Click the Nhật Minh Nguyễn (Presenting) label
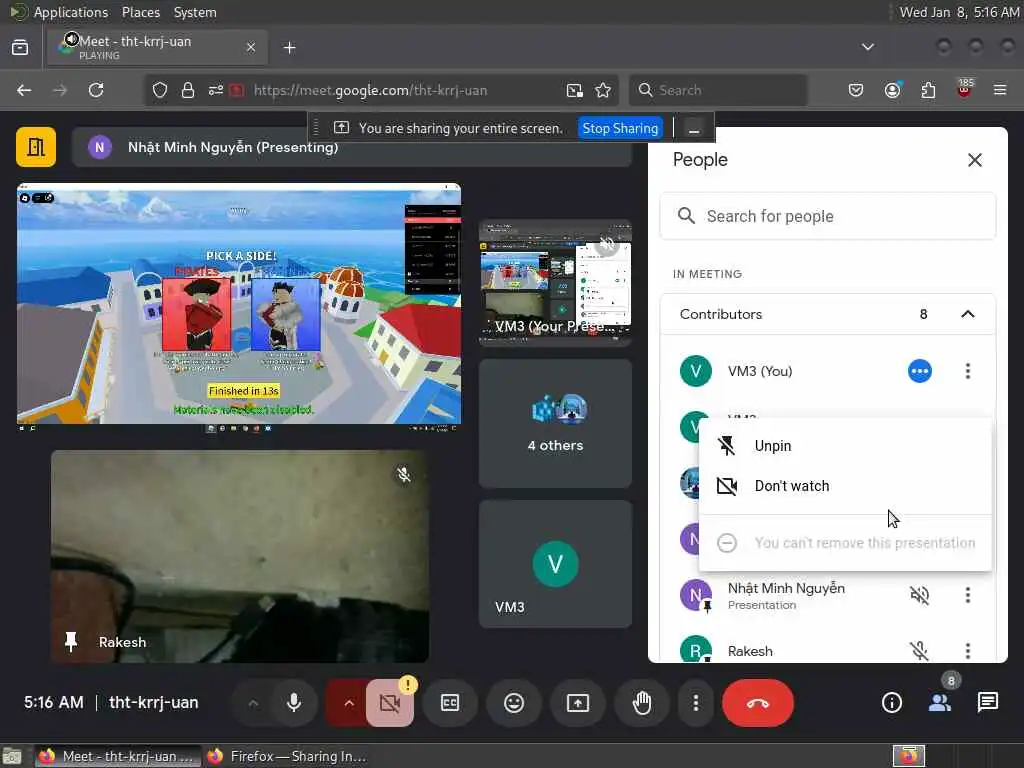The width and height of the screenshot is (1024, 768). coord(232,147)
